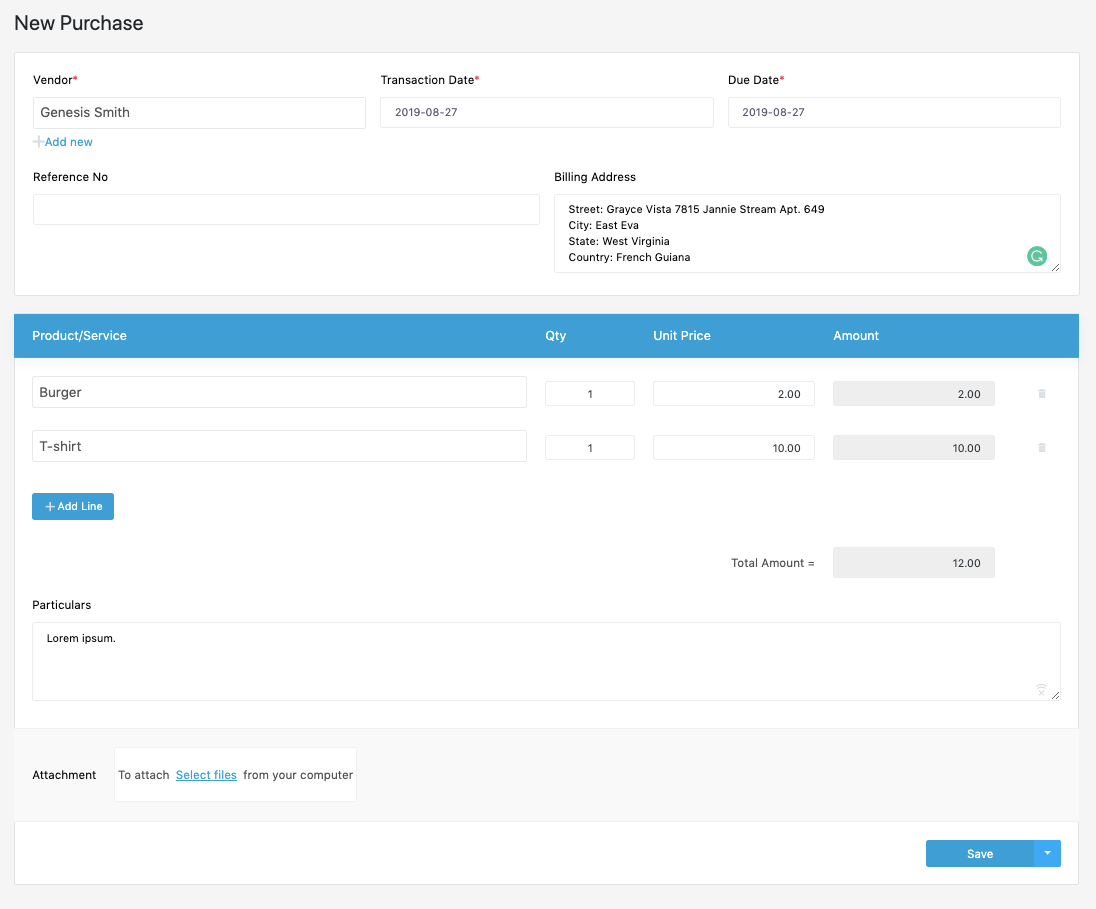This screenshot has width=1096, height=909.
Task: Open the Due Date picker
Action: coord(893,112)
